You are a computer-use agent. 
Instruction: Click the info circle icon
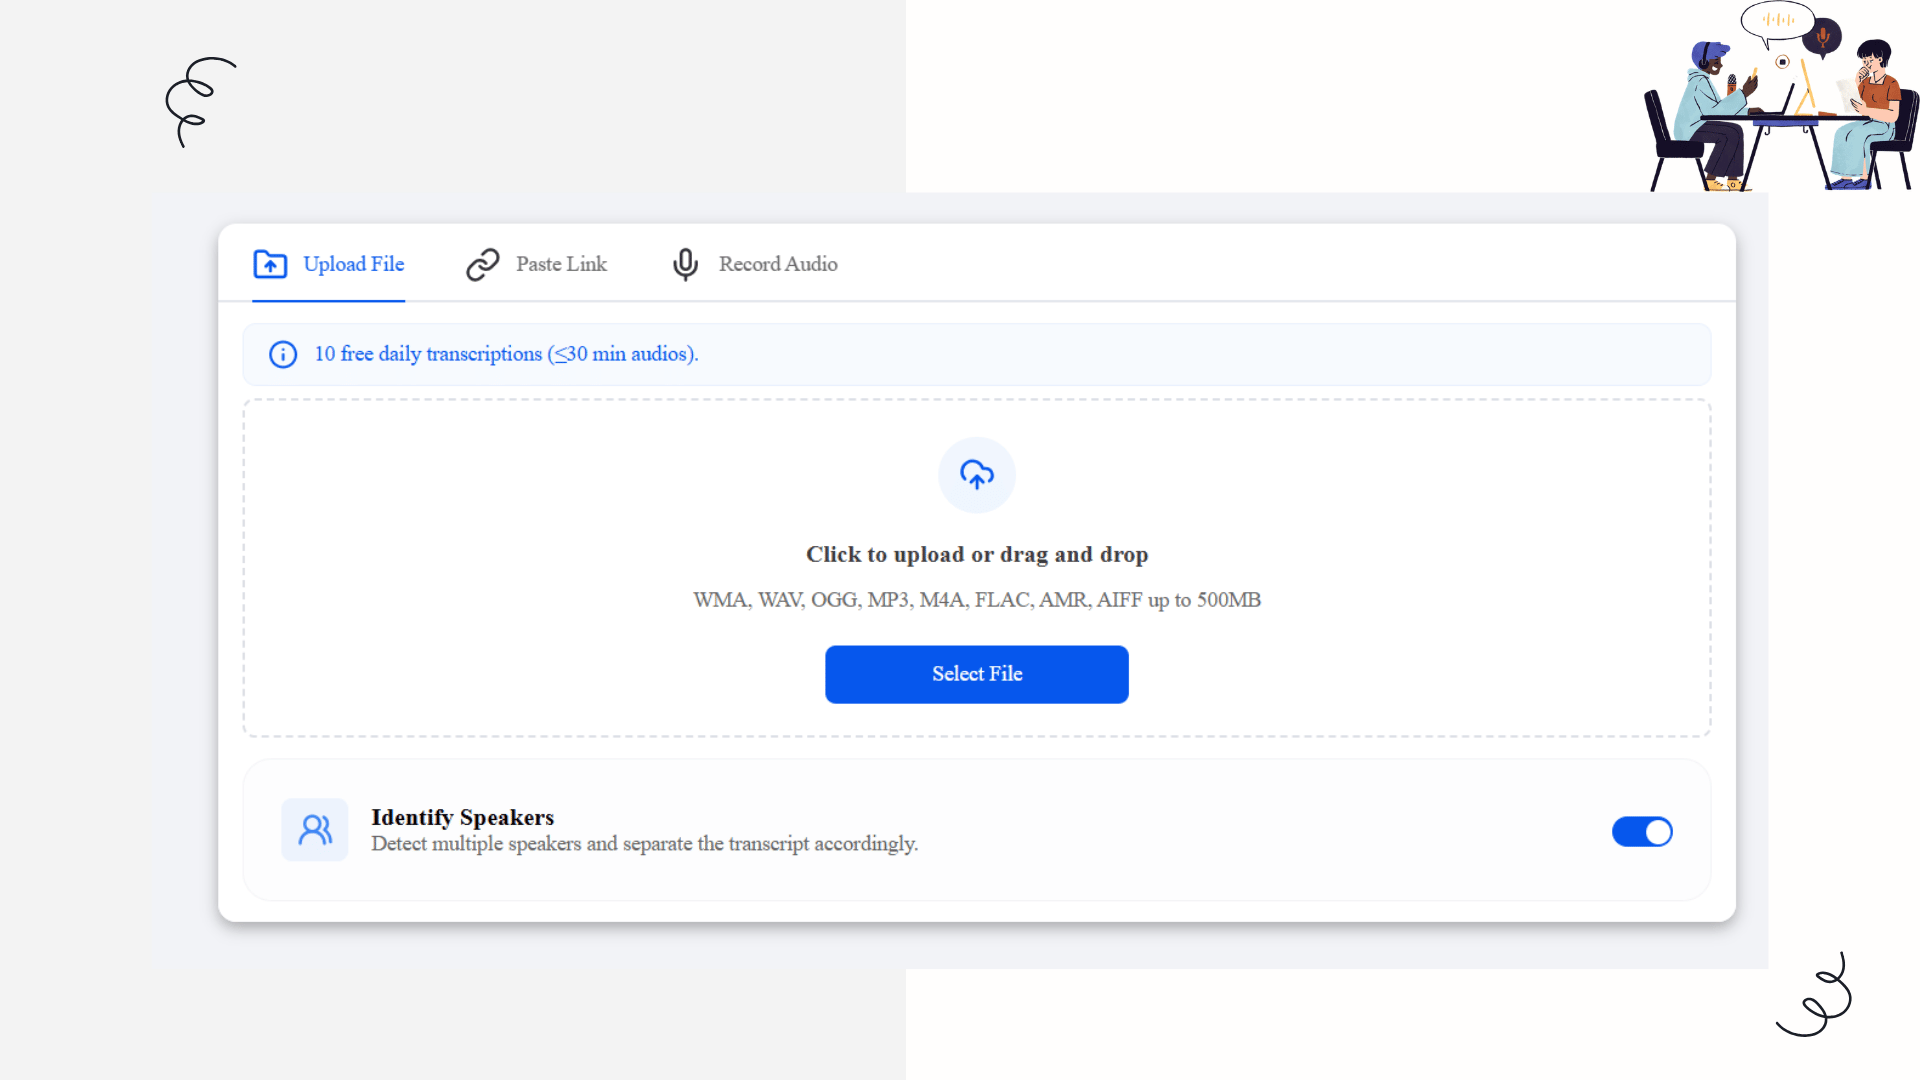(x=283, y=354)
